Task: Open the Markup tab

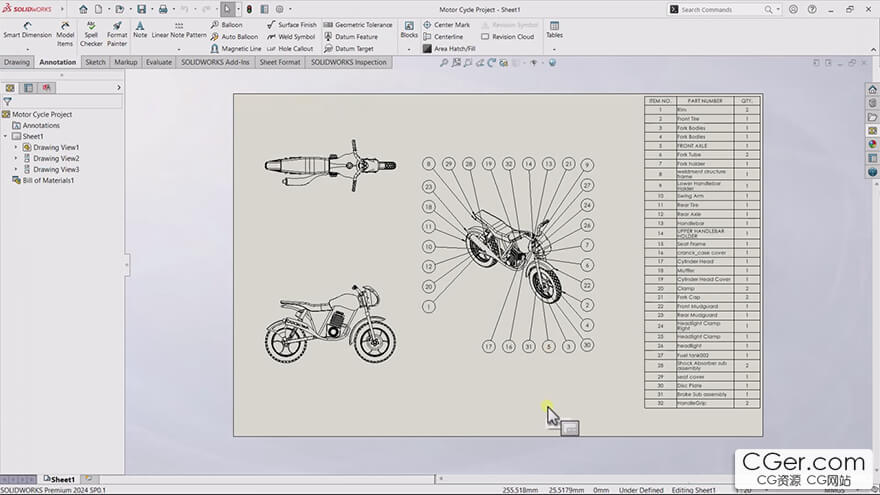Action: pos(126,62)
